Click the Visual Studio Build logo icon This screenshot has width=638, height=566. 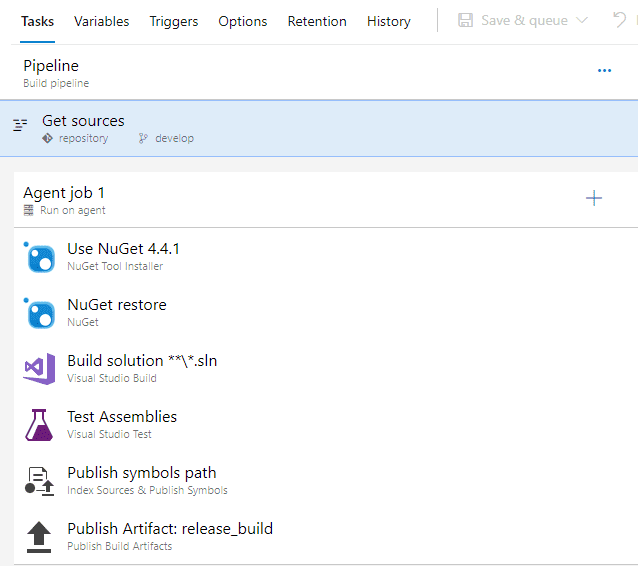(39, 369)
